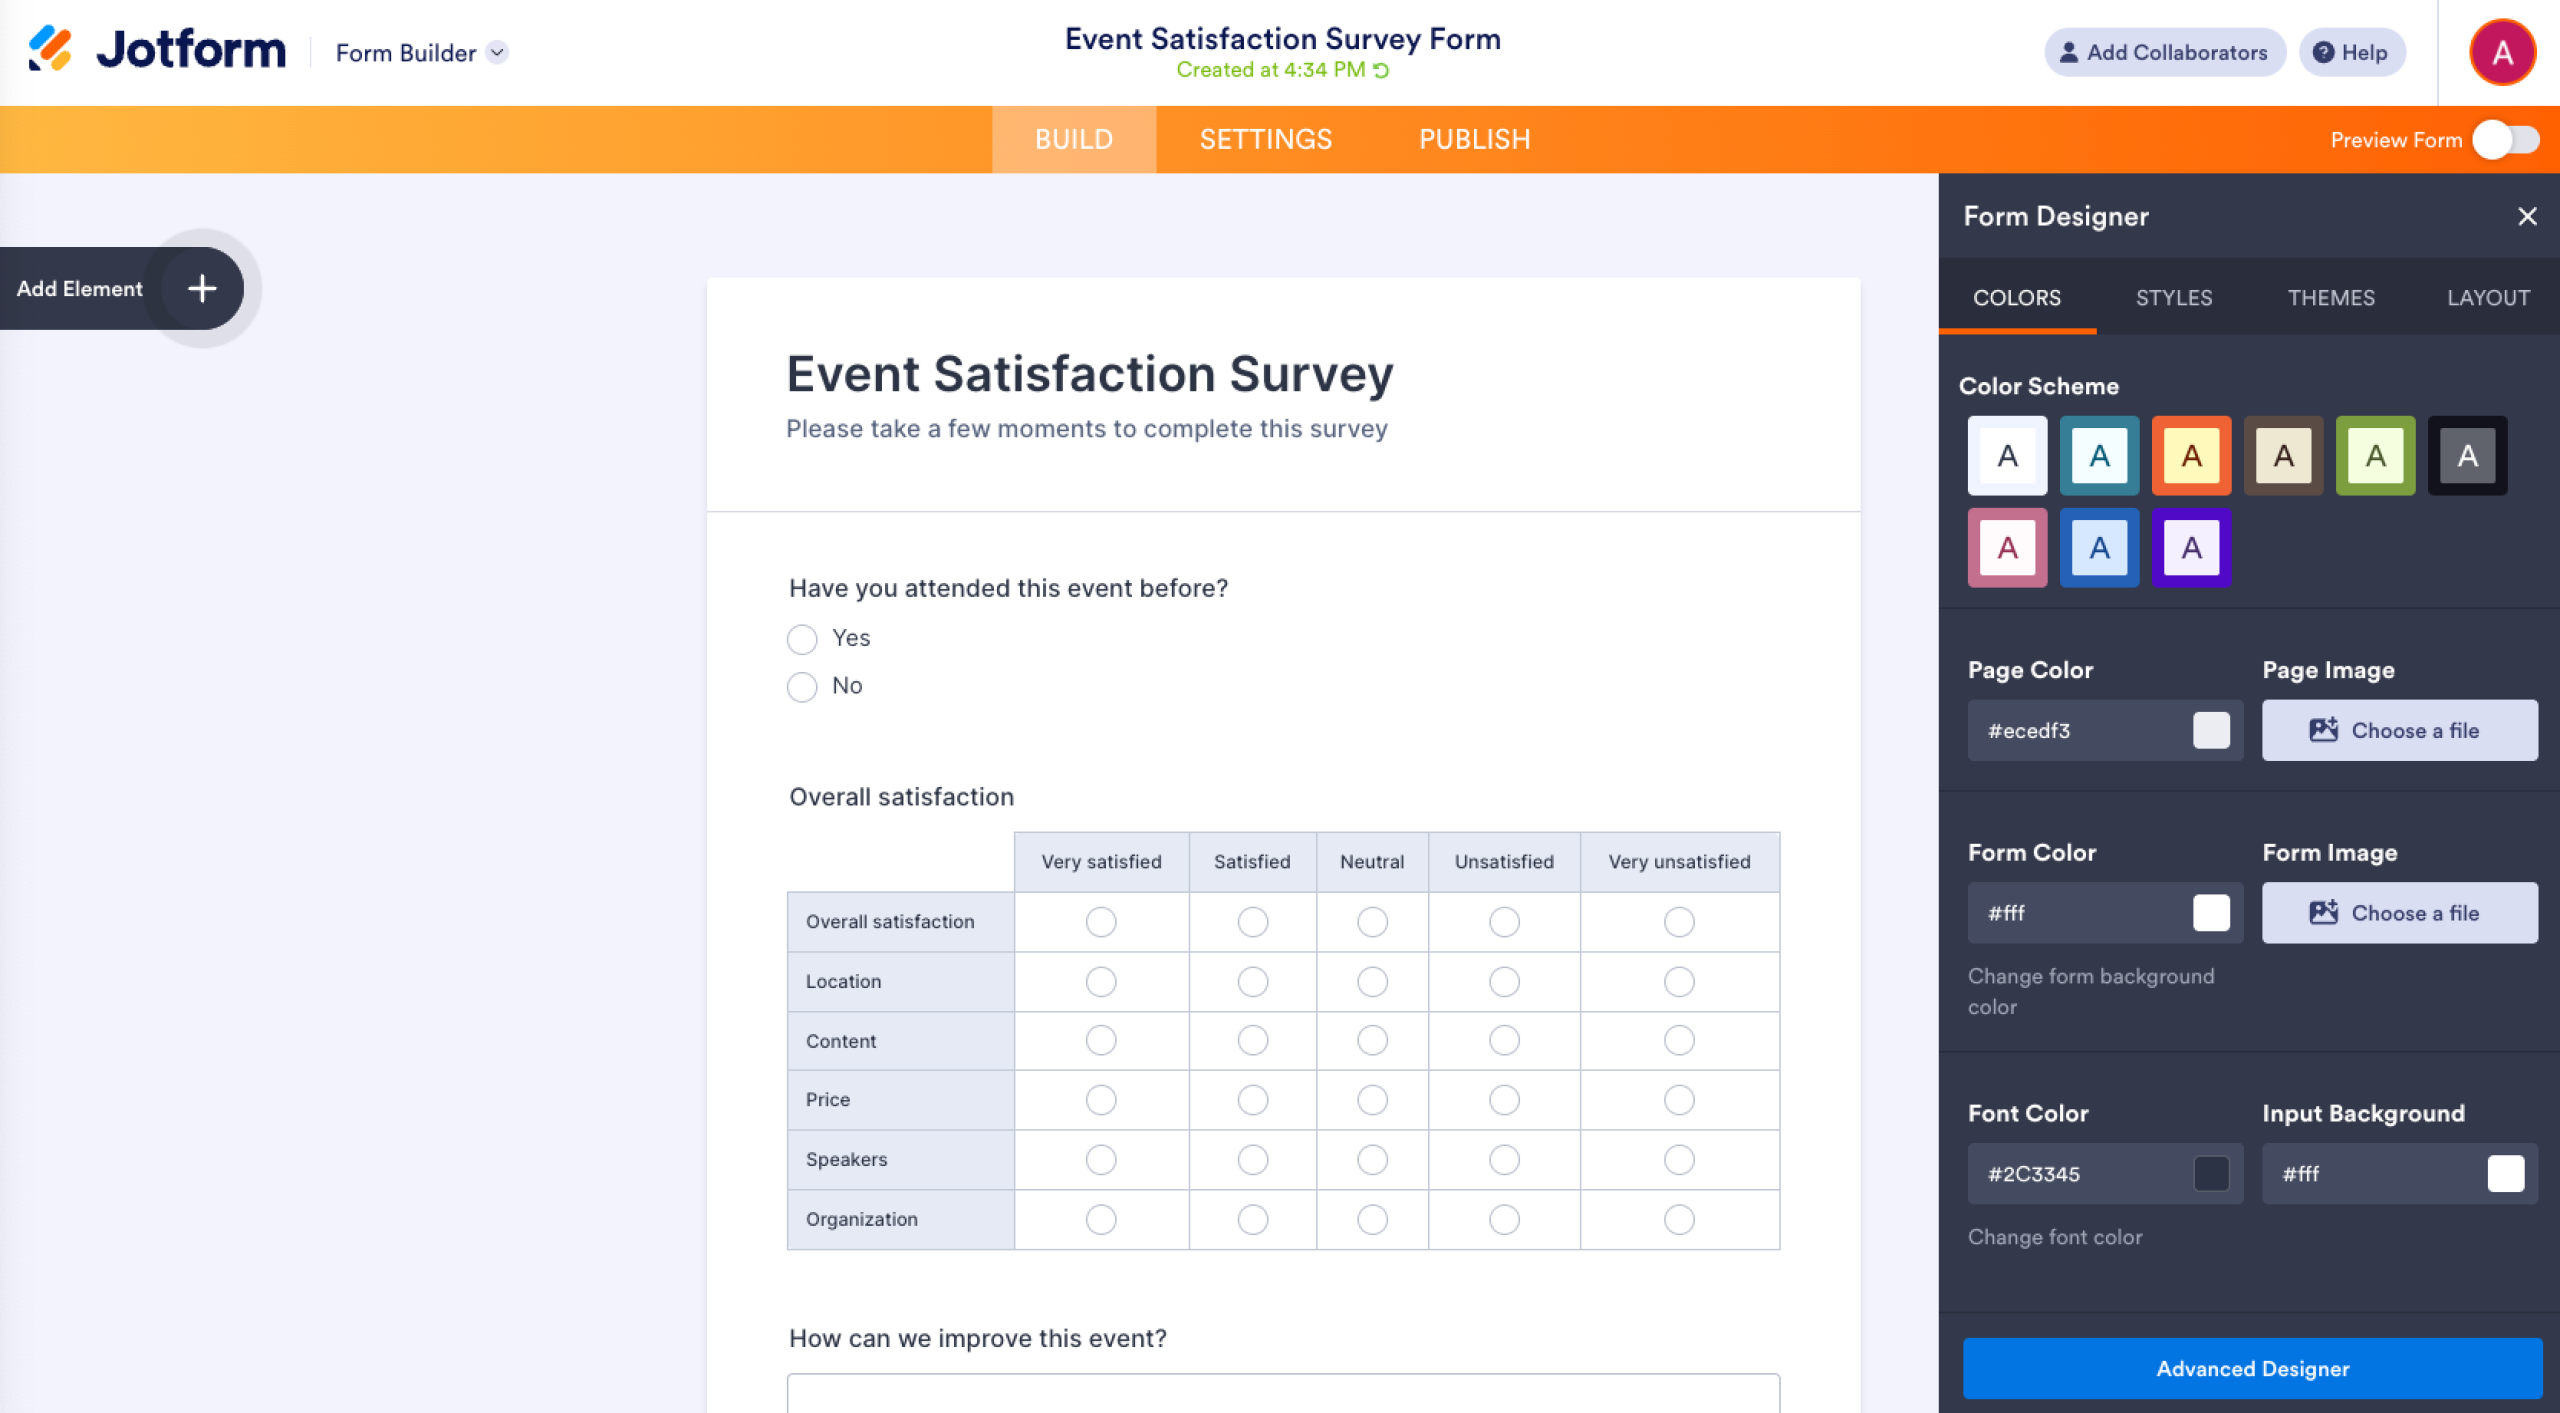Enable the Preview Form toggle
Viewport: 2560px width, 1413px height.
pos(2504,140)
